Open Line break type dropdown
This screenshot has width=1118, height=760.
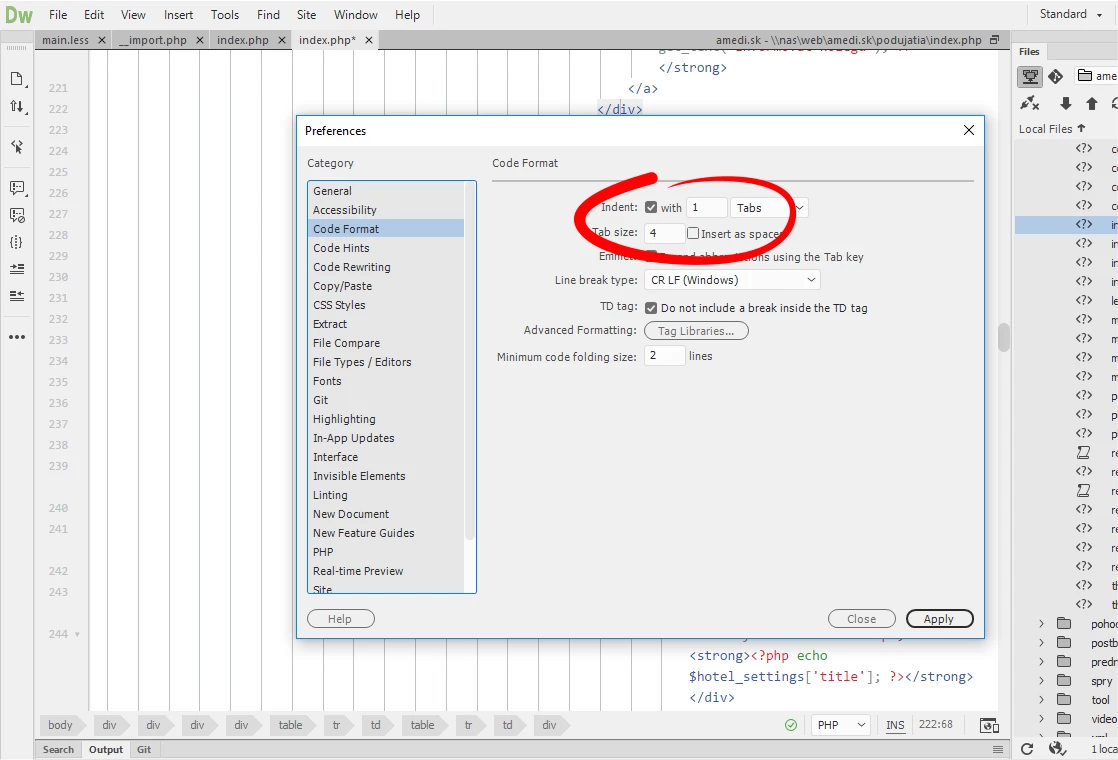pyautogui.click(x=732, y=279)
